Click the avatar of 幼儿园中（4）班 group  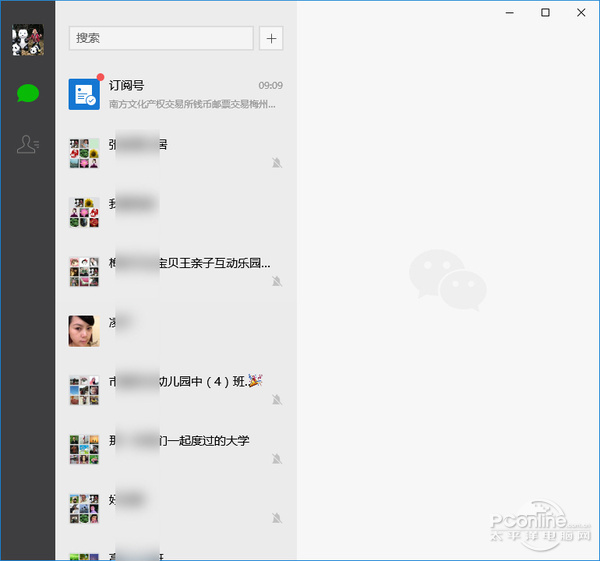(84, 390)
